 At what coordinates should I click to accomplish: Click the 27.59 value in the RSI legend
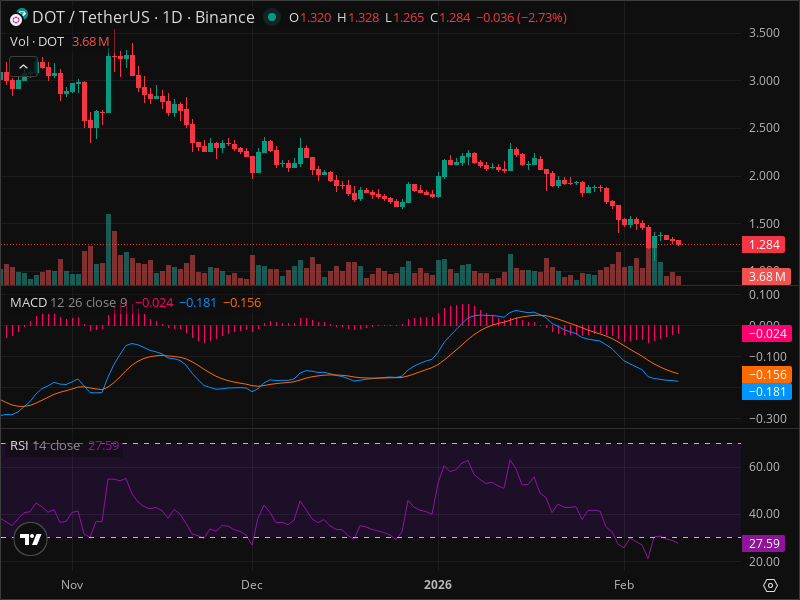tap(104, 445)
